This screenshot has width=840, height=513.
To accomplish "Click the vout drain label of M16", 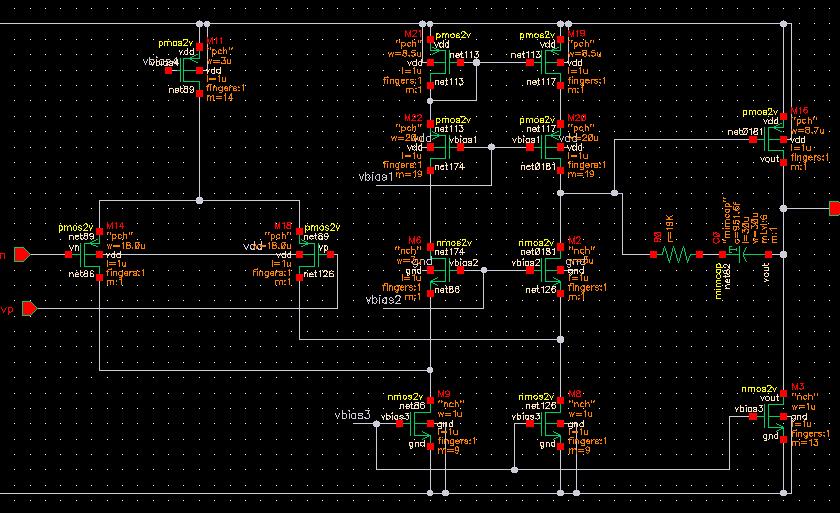I will point(769,159).
